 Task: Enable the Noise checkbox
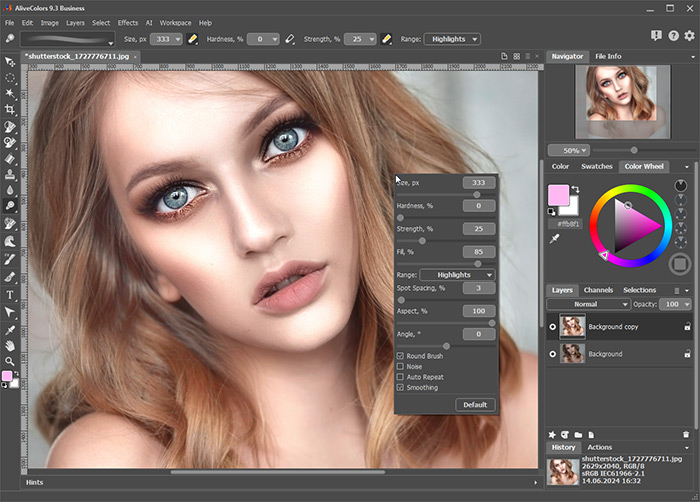tap(400, 367)
